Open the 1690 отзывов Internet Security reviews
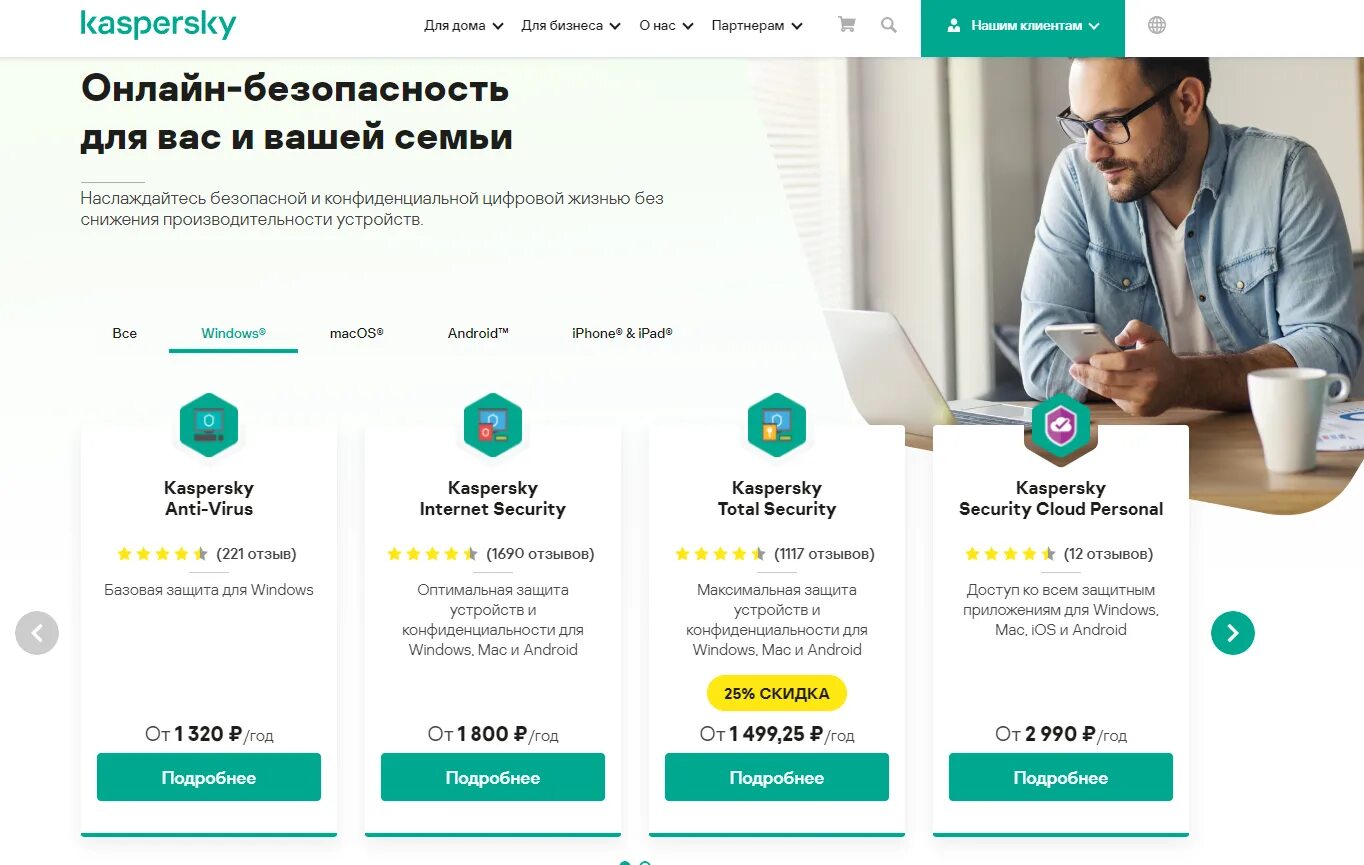 tap(540, 553)
